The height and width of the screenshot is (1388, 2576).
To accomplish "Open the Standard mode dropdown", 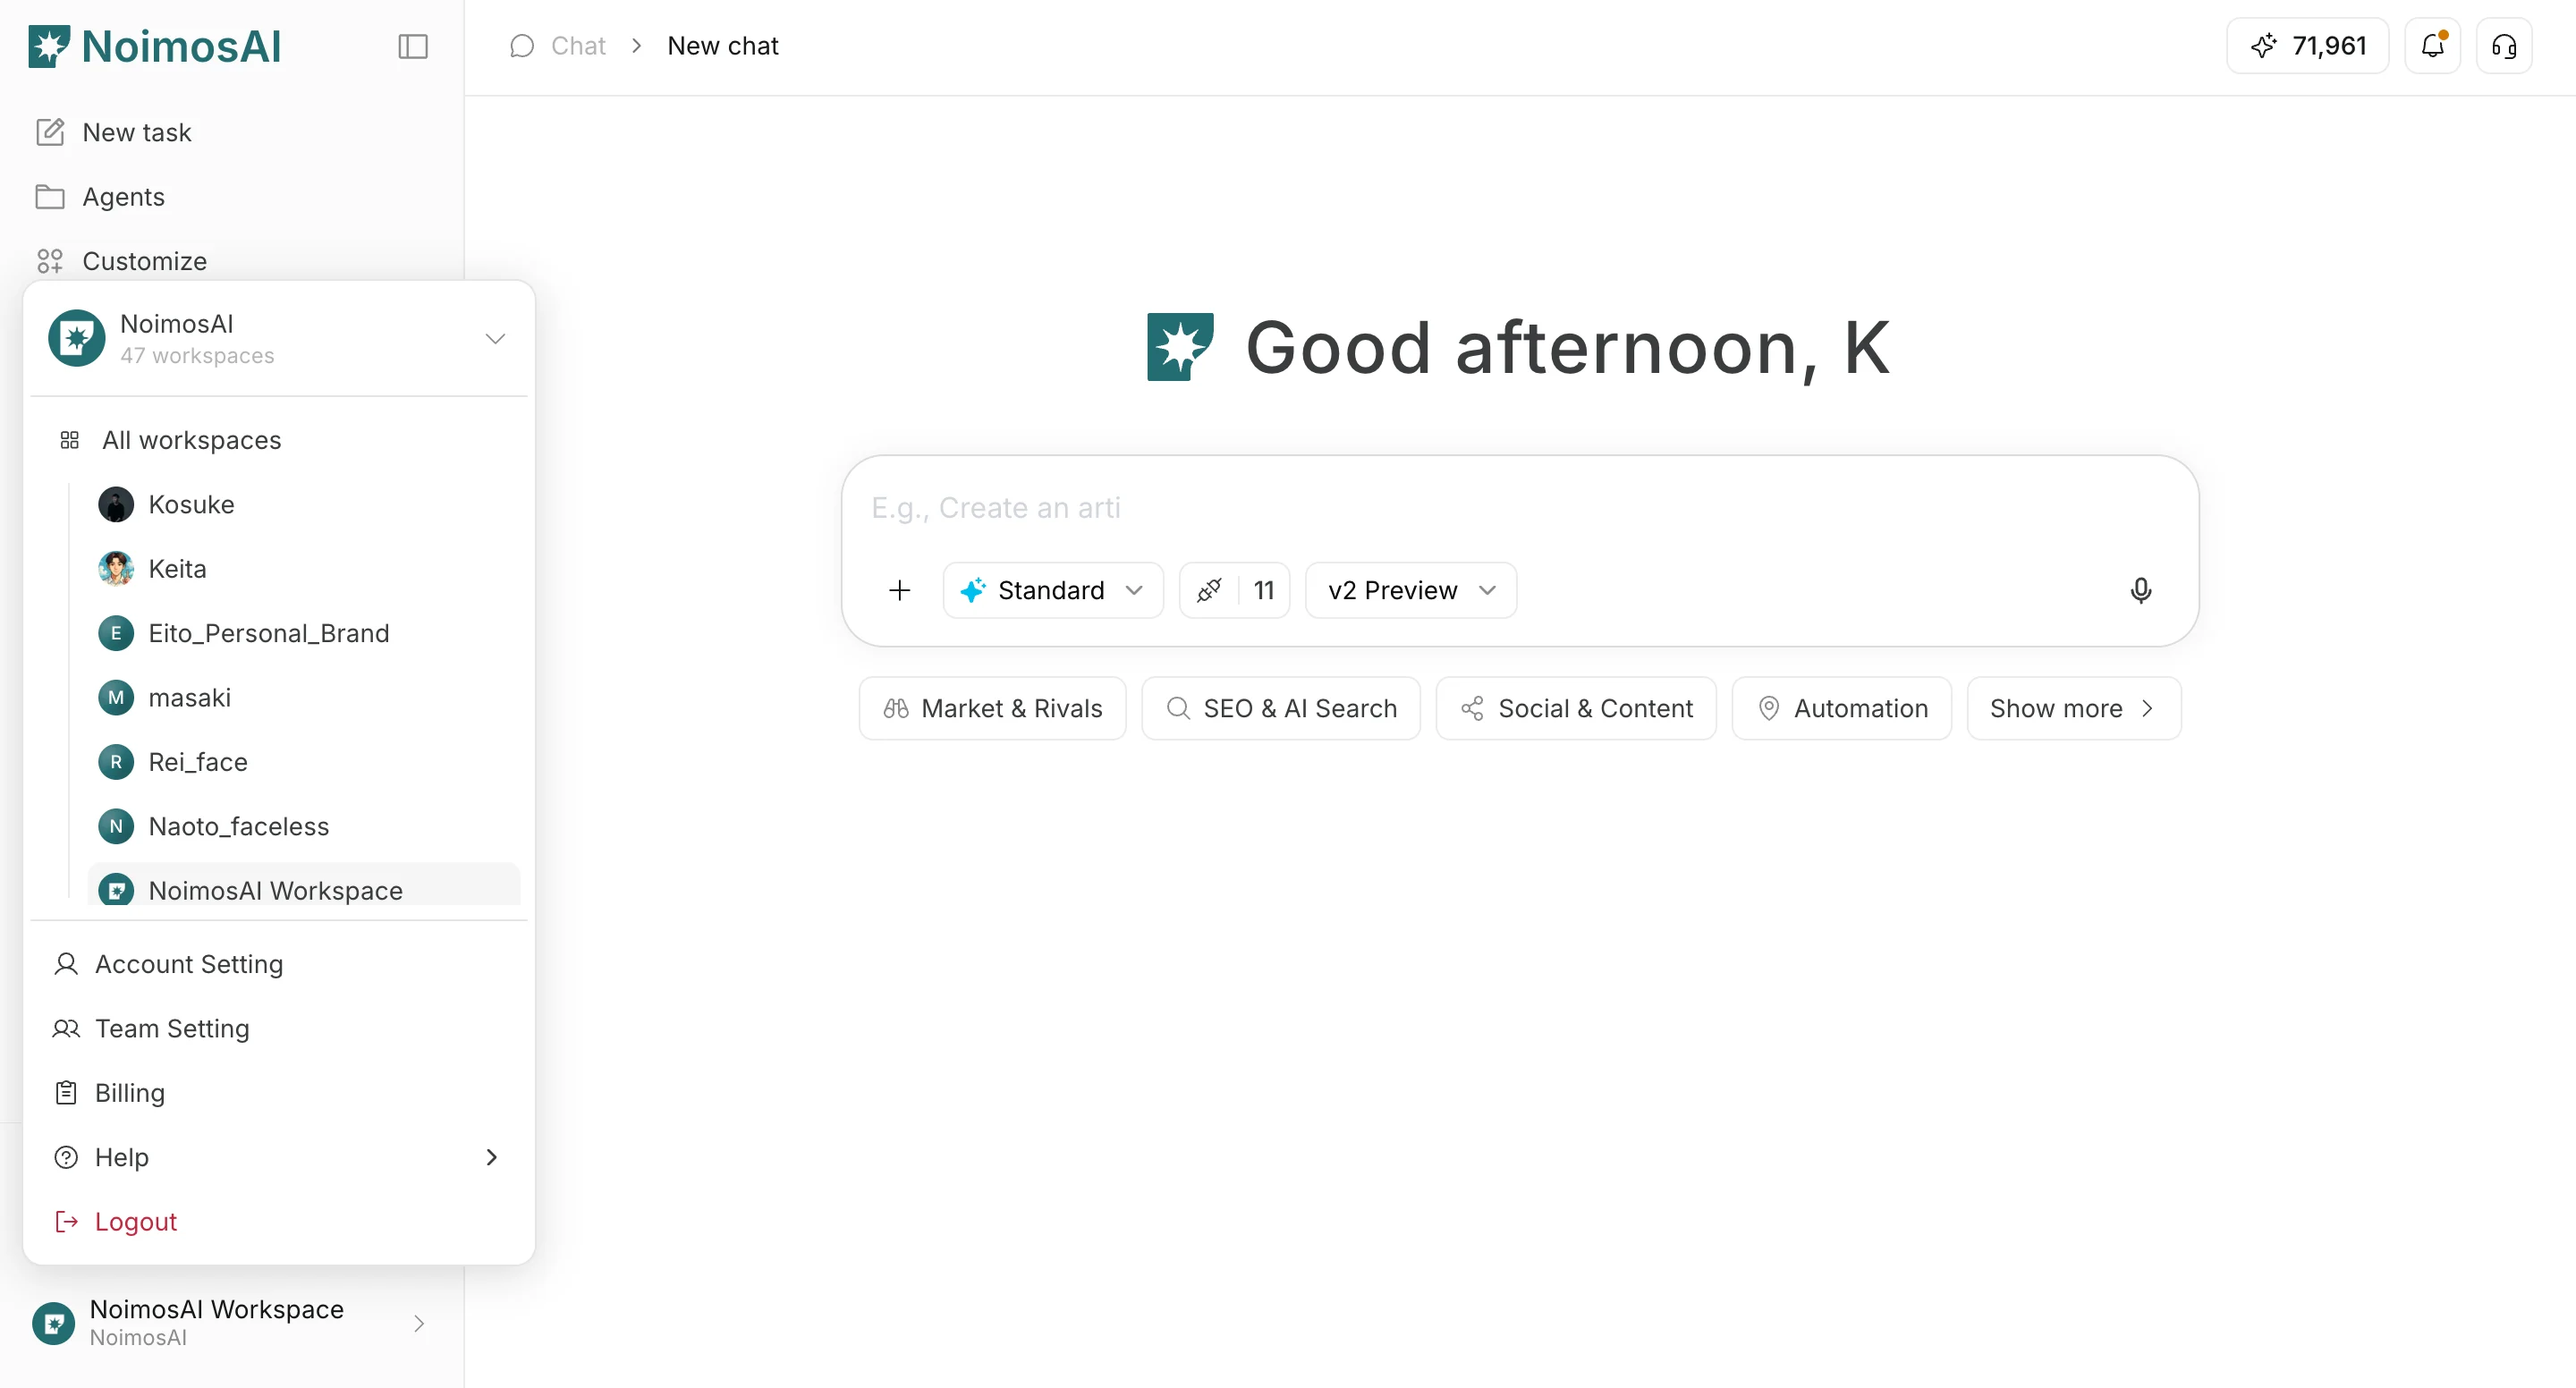I will click(1053, 590).
